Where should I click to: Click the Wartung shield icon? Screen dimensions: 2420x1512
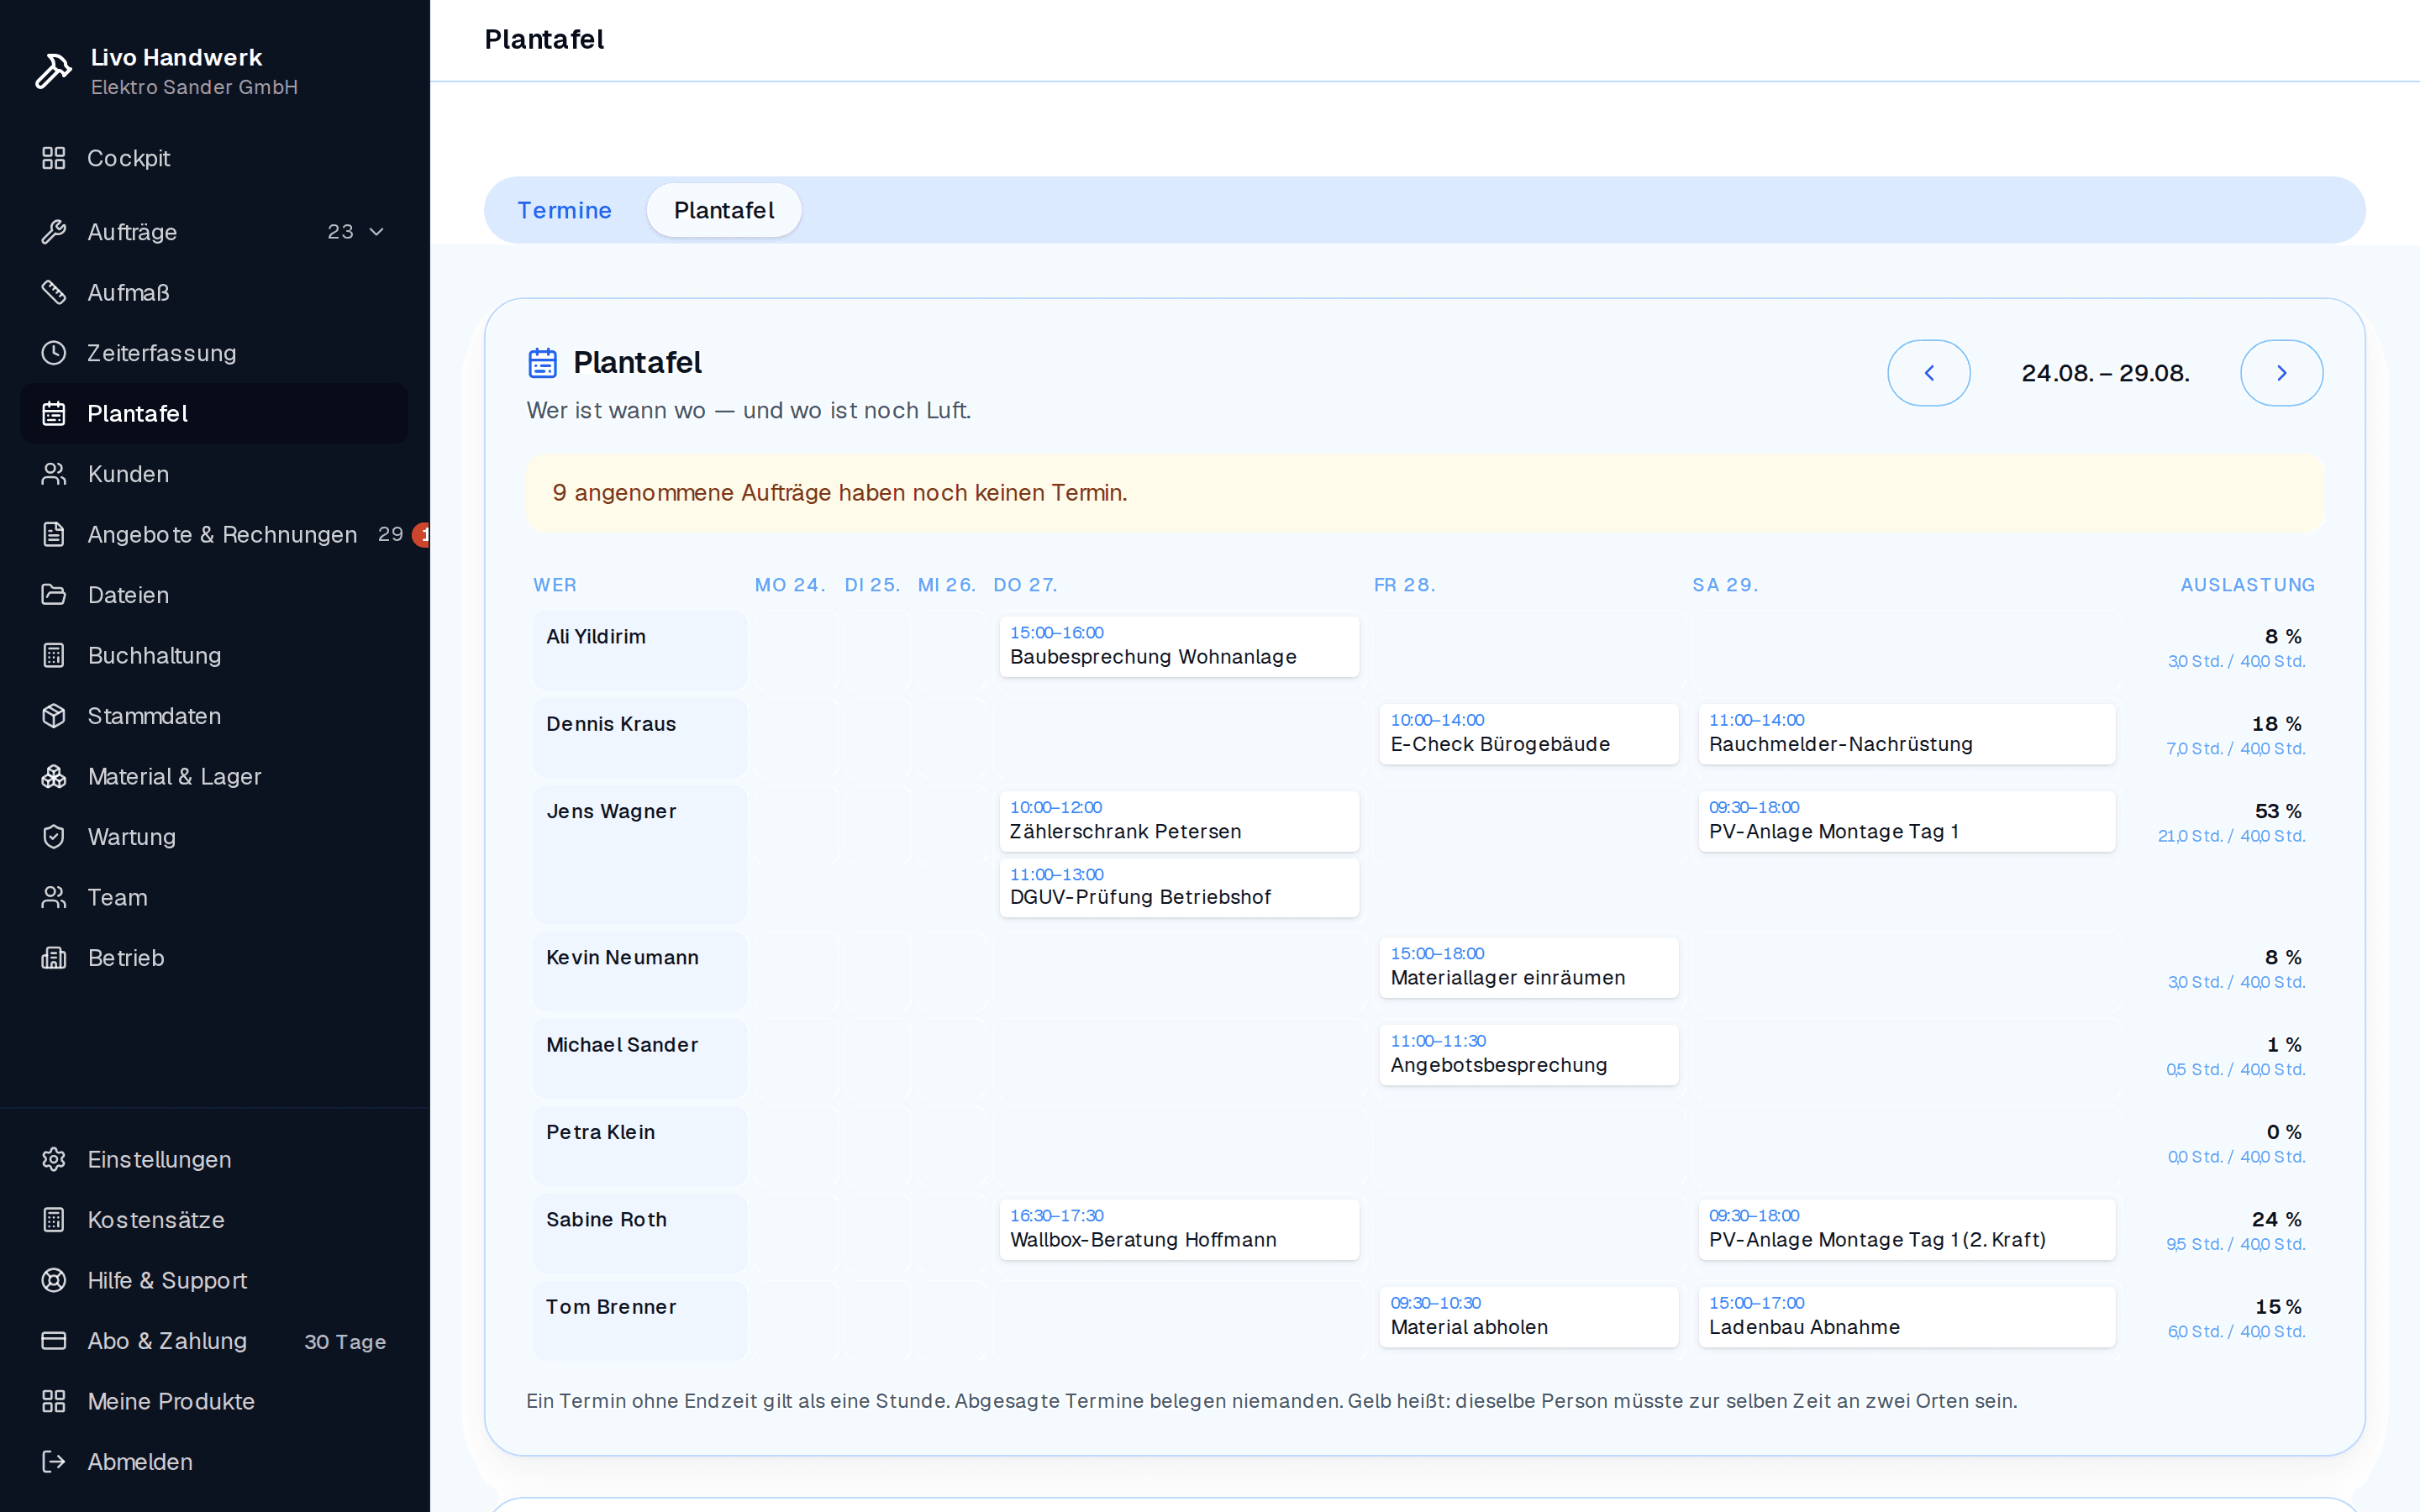(x=54, y=837)
